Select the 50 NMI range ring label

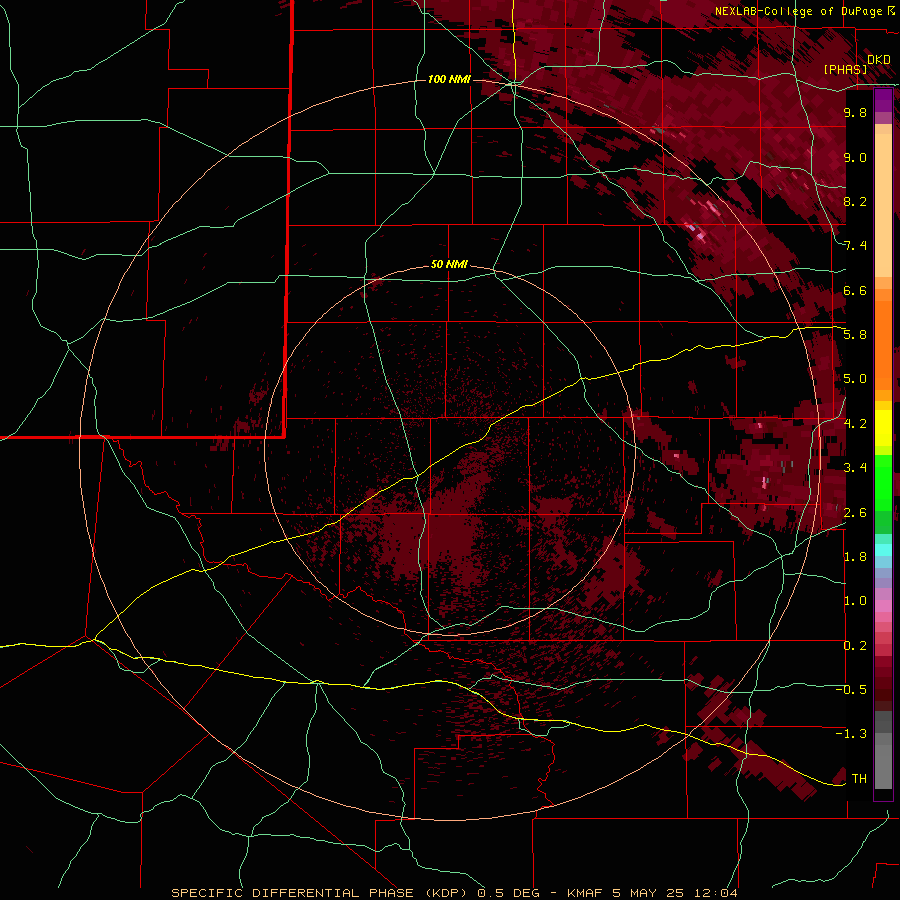click(x=449, y=264)
